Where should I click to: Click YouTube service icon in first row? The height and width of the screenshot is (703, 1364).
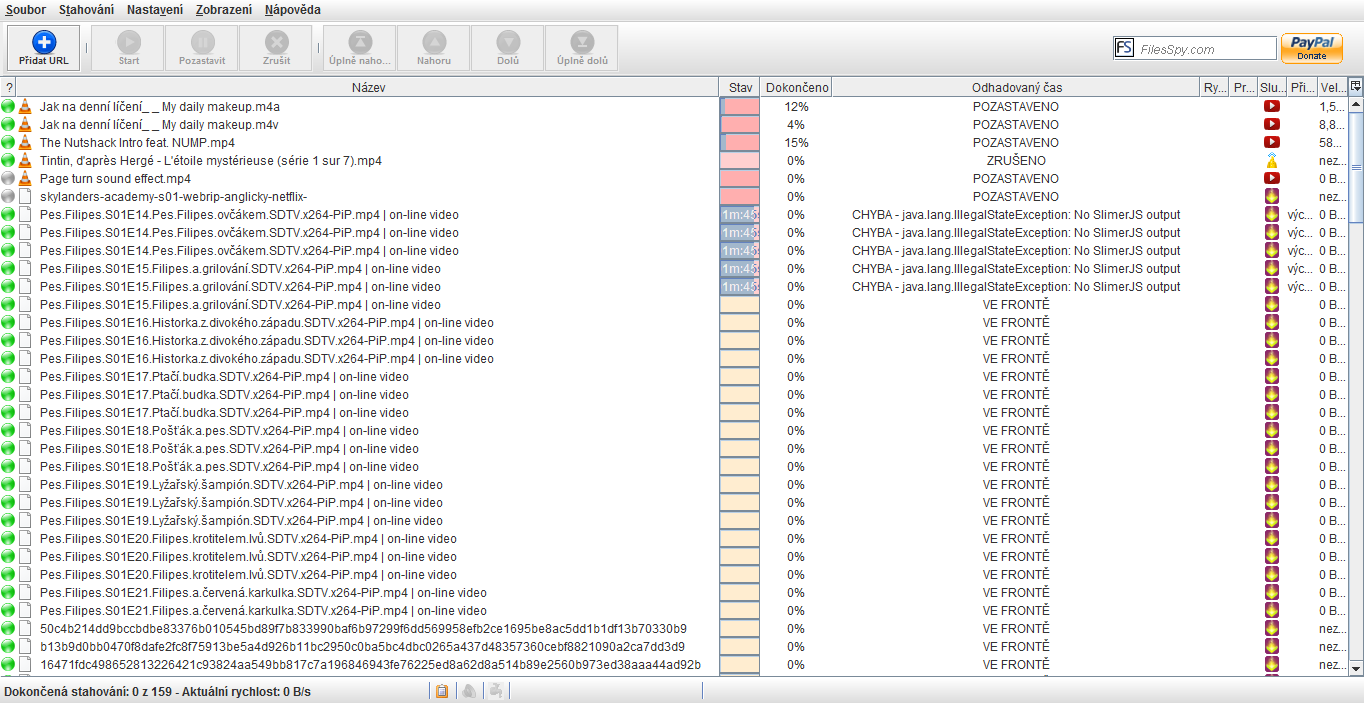click(x=1272, y=106)
